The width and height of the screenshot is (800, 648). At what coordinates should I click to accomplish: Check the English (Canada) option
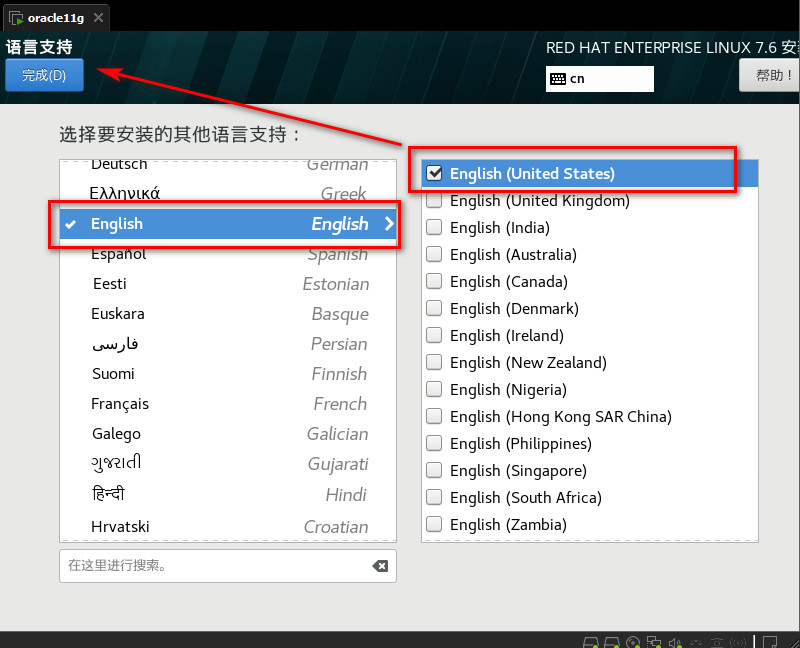[434, 282]
